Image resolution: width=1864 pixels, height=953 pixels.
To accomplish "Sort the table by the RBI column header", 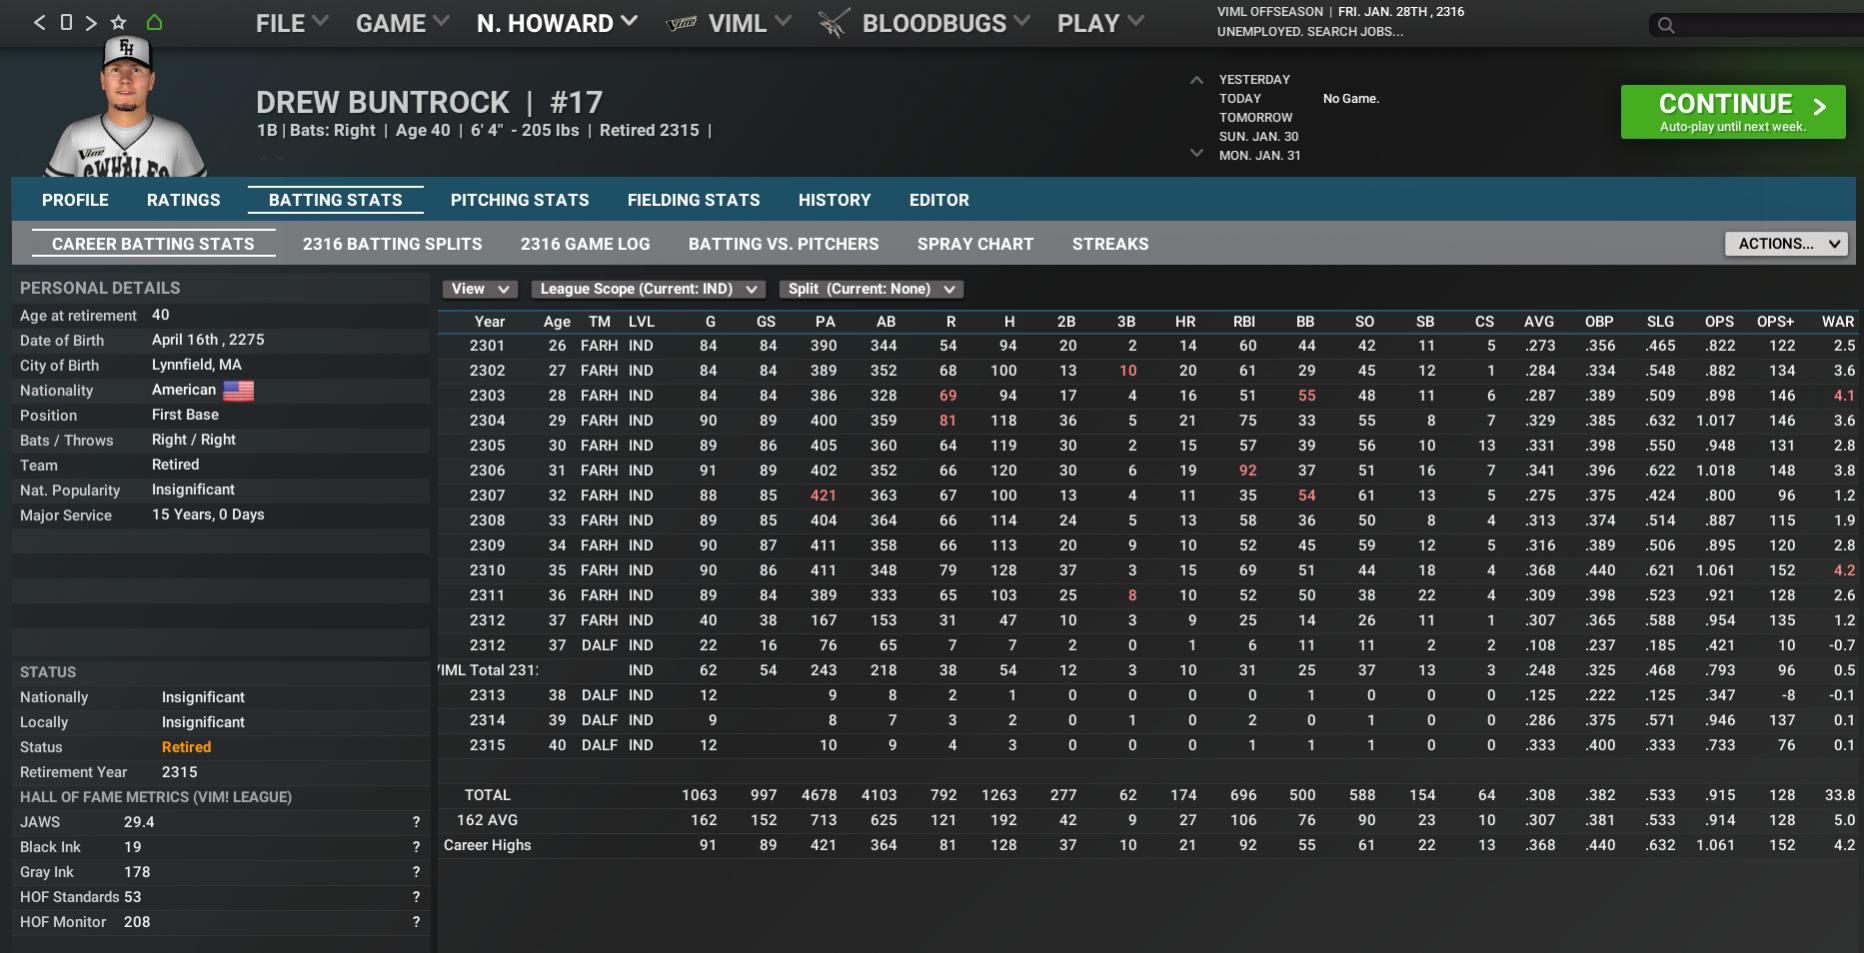I will pos(1244,322).
